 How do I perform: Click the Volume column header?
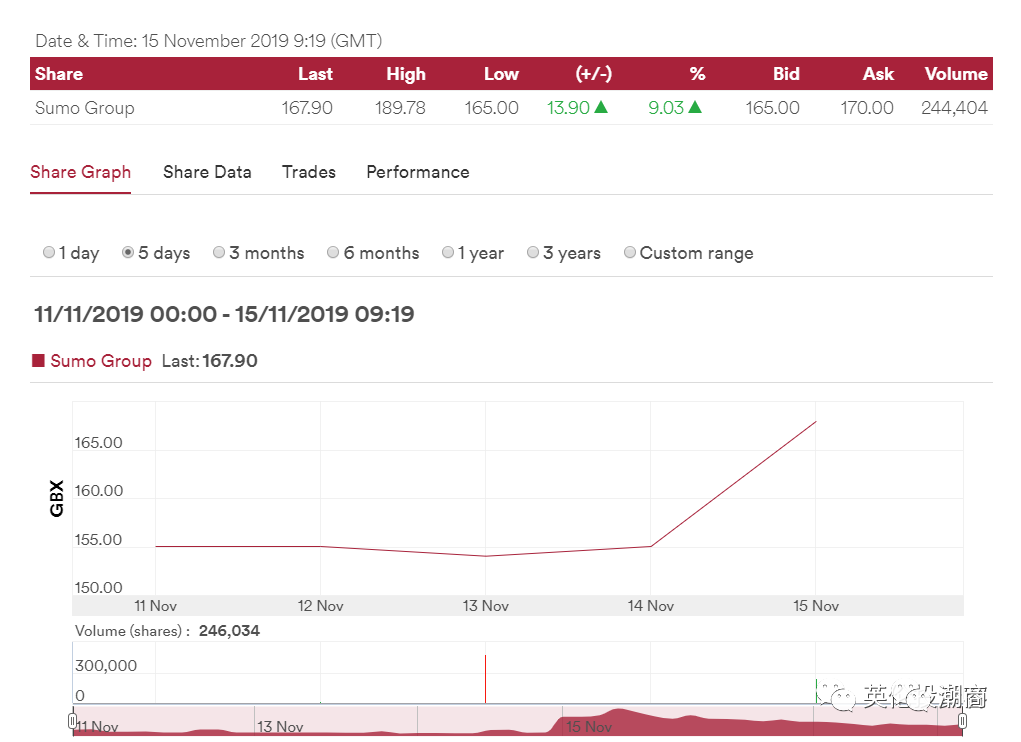956,74
